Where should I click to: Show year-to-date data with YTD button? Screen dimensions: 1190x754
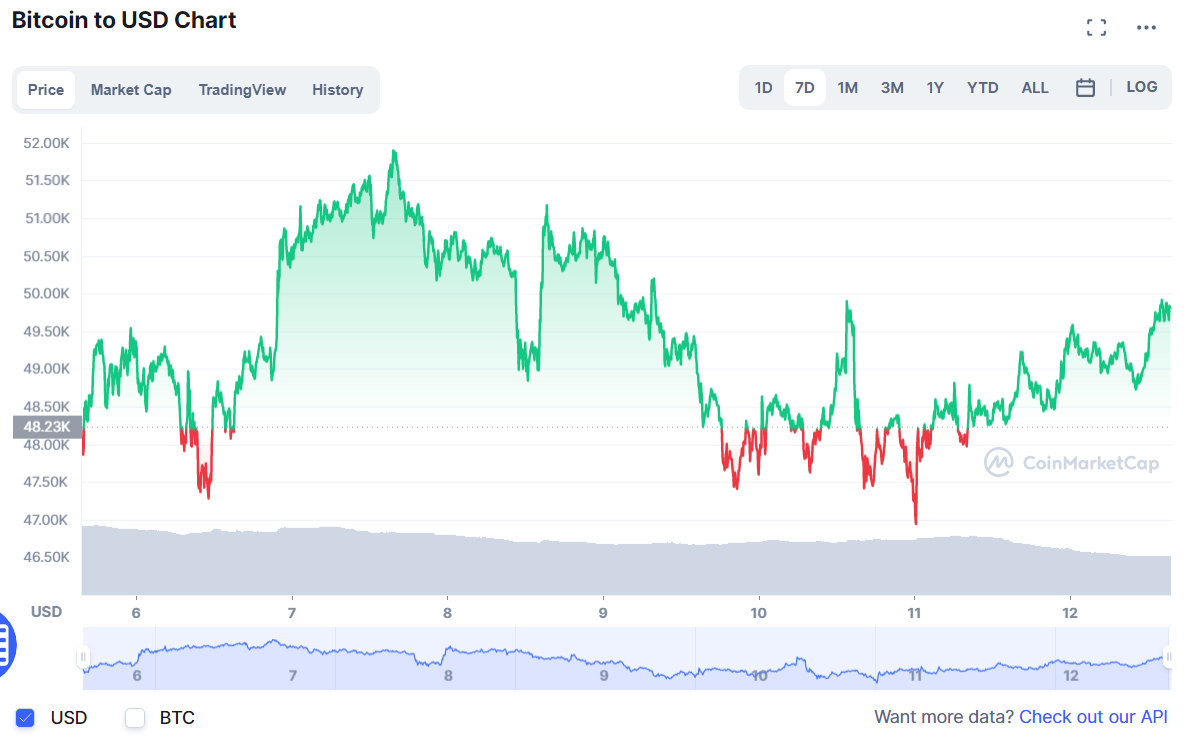tap(982, 87)
